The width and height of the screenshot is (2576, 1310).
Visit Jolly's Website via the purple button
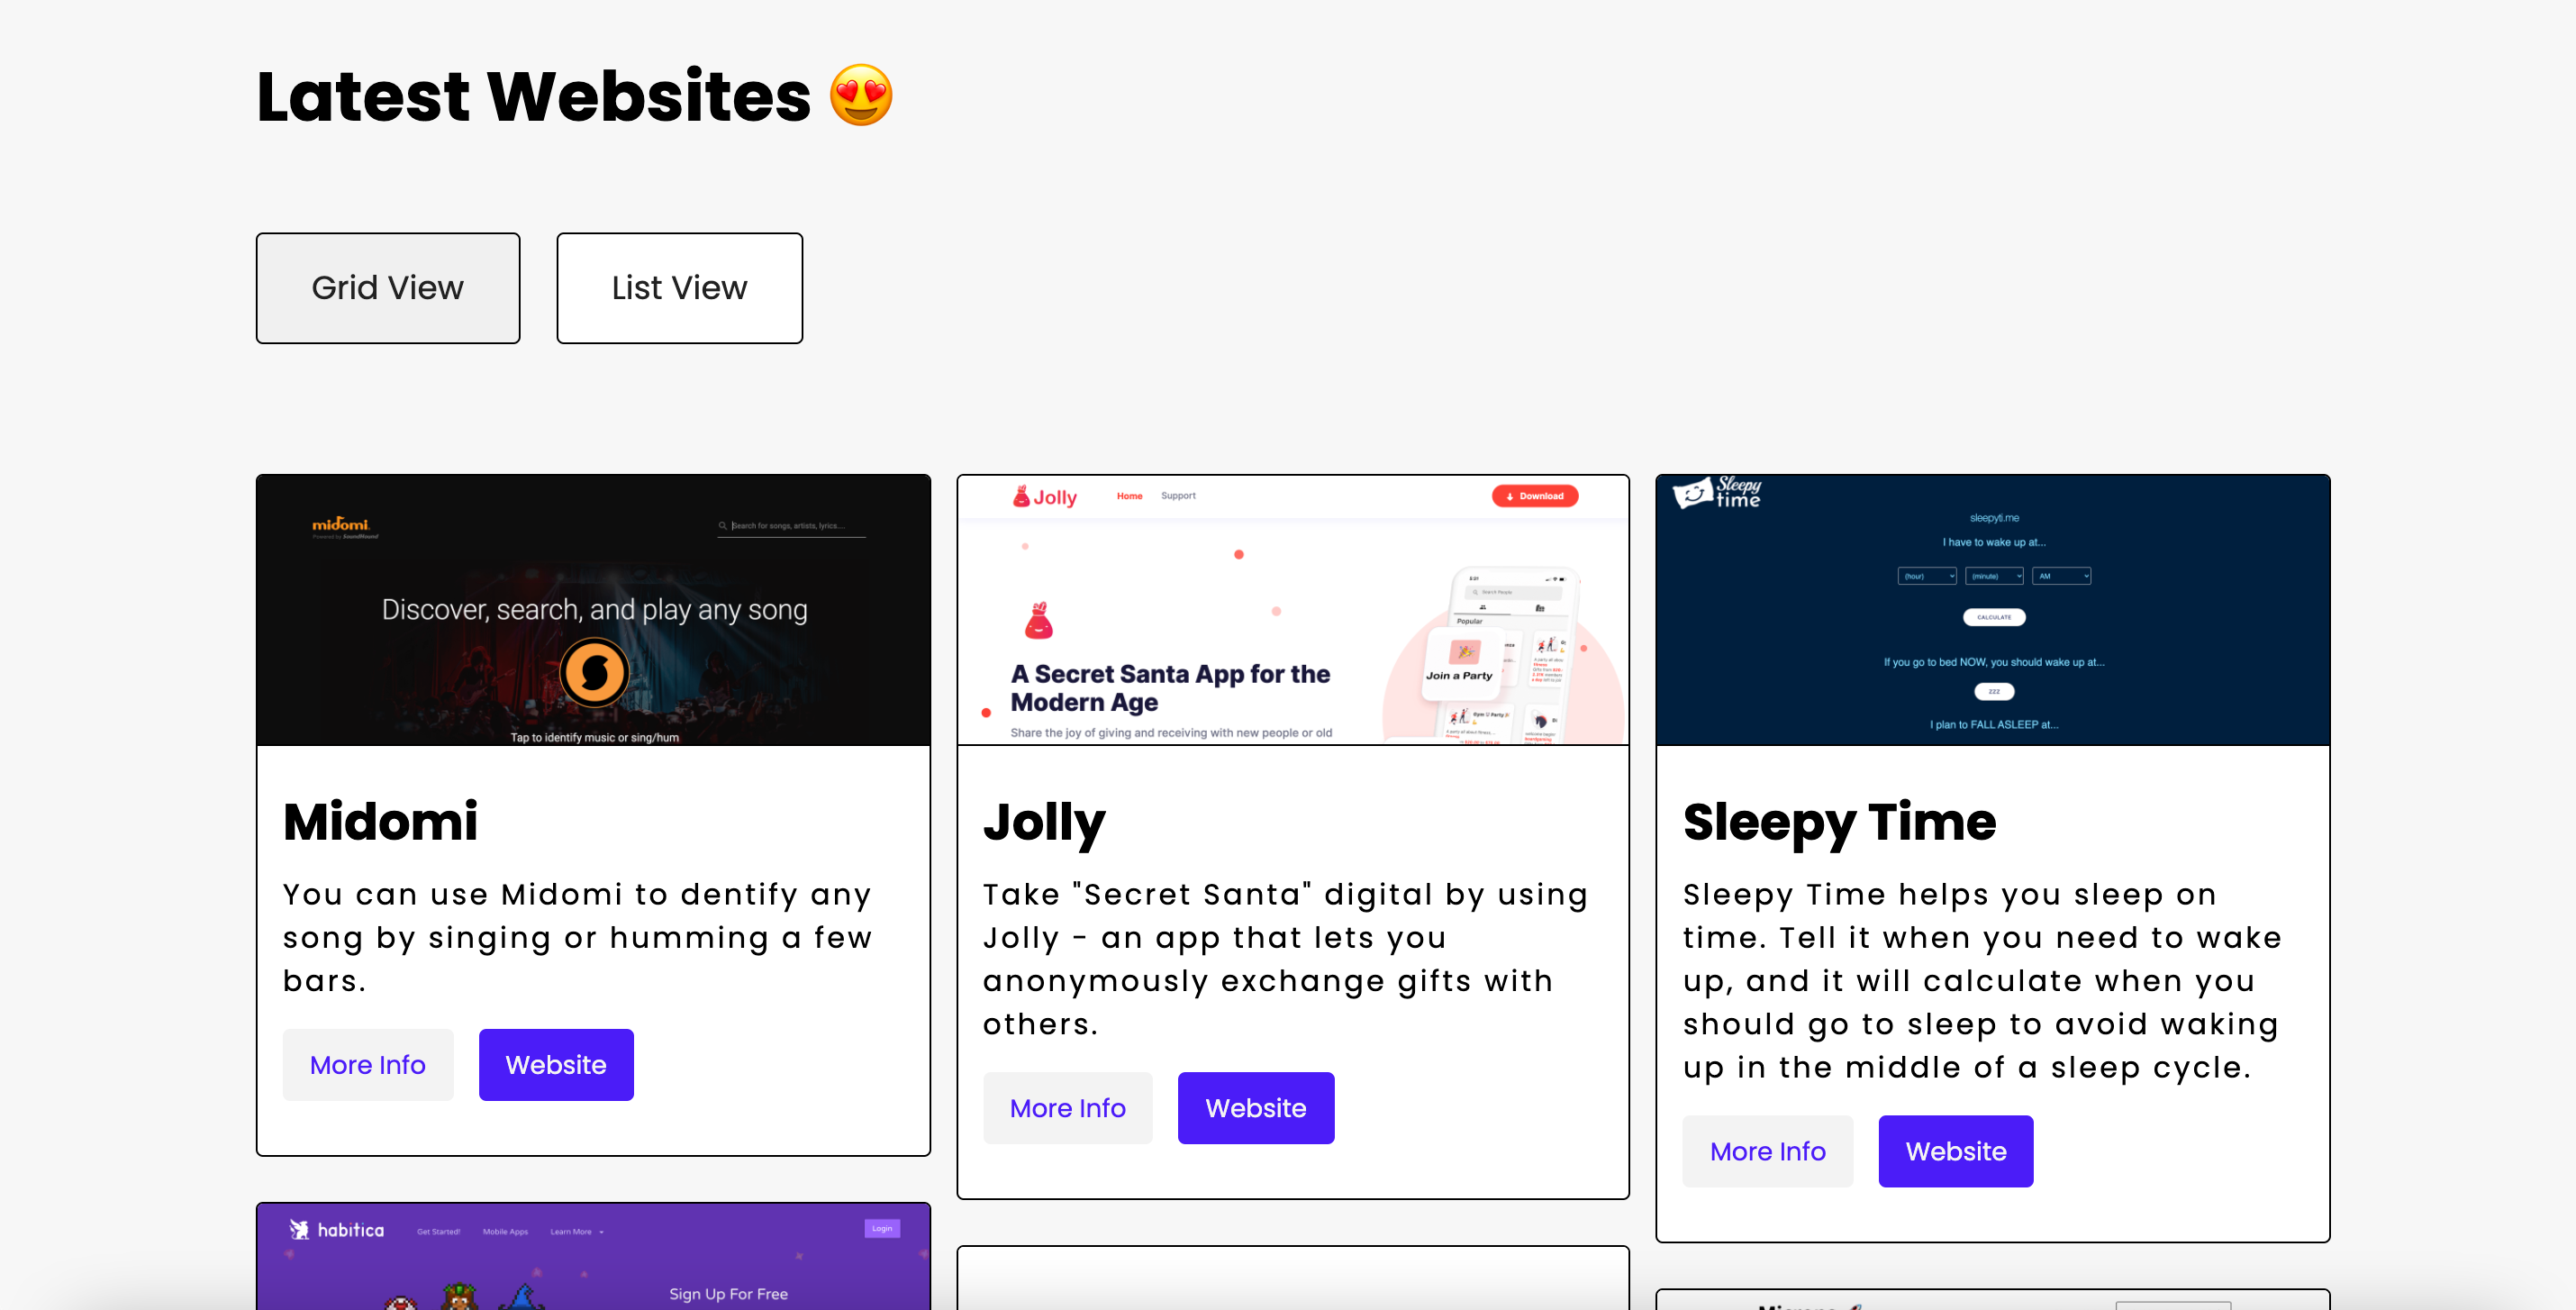pyautogui.click(x=1256, y=1107)
